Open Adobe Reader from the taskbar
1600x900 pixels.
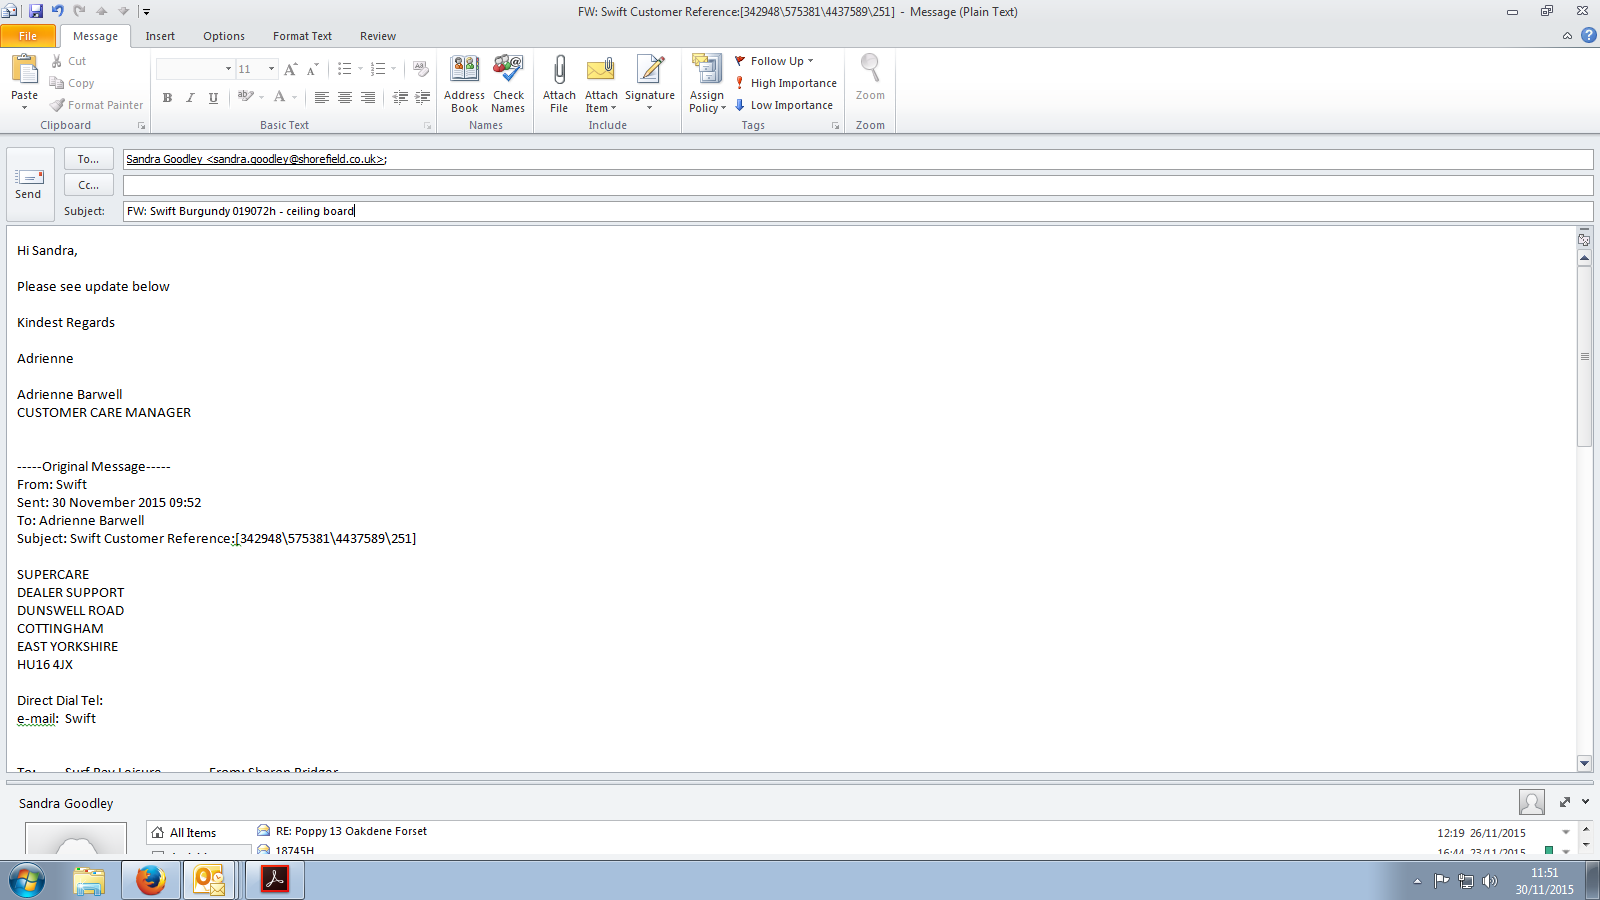click(275, 880)
